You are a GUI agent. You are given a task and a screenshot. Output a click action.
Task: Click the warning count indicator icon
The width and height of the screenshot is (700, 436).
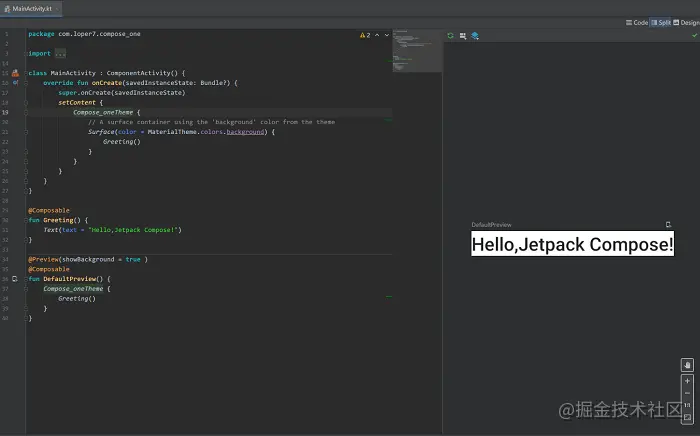click(365, 35)
